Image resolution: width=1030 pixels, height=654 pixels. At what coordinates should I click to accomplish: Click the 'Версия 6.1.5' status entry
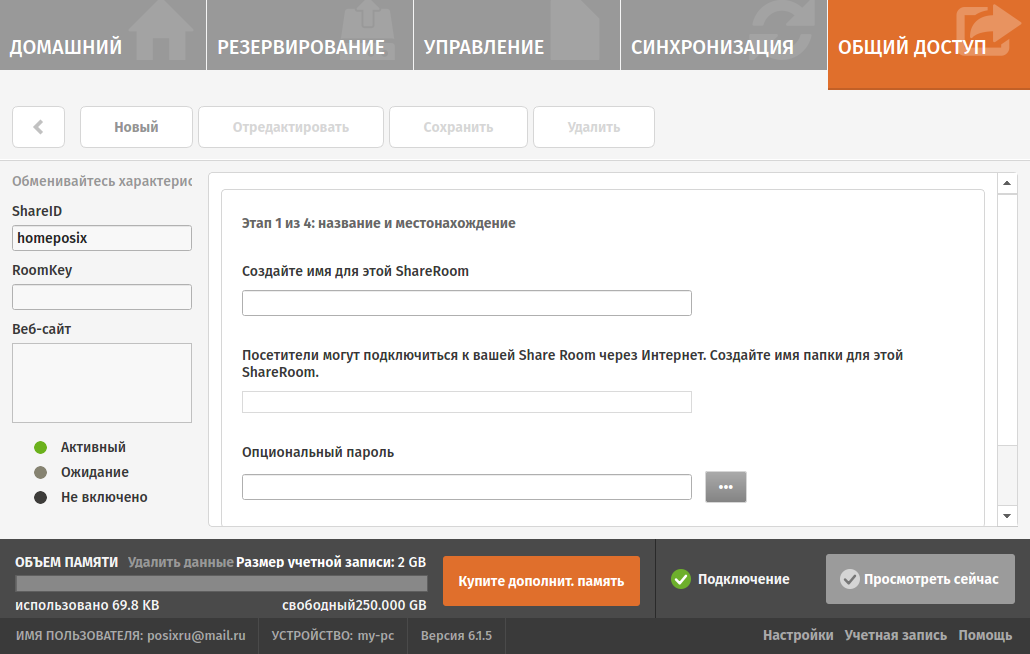(457, 636)
